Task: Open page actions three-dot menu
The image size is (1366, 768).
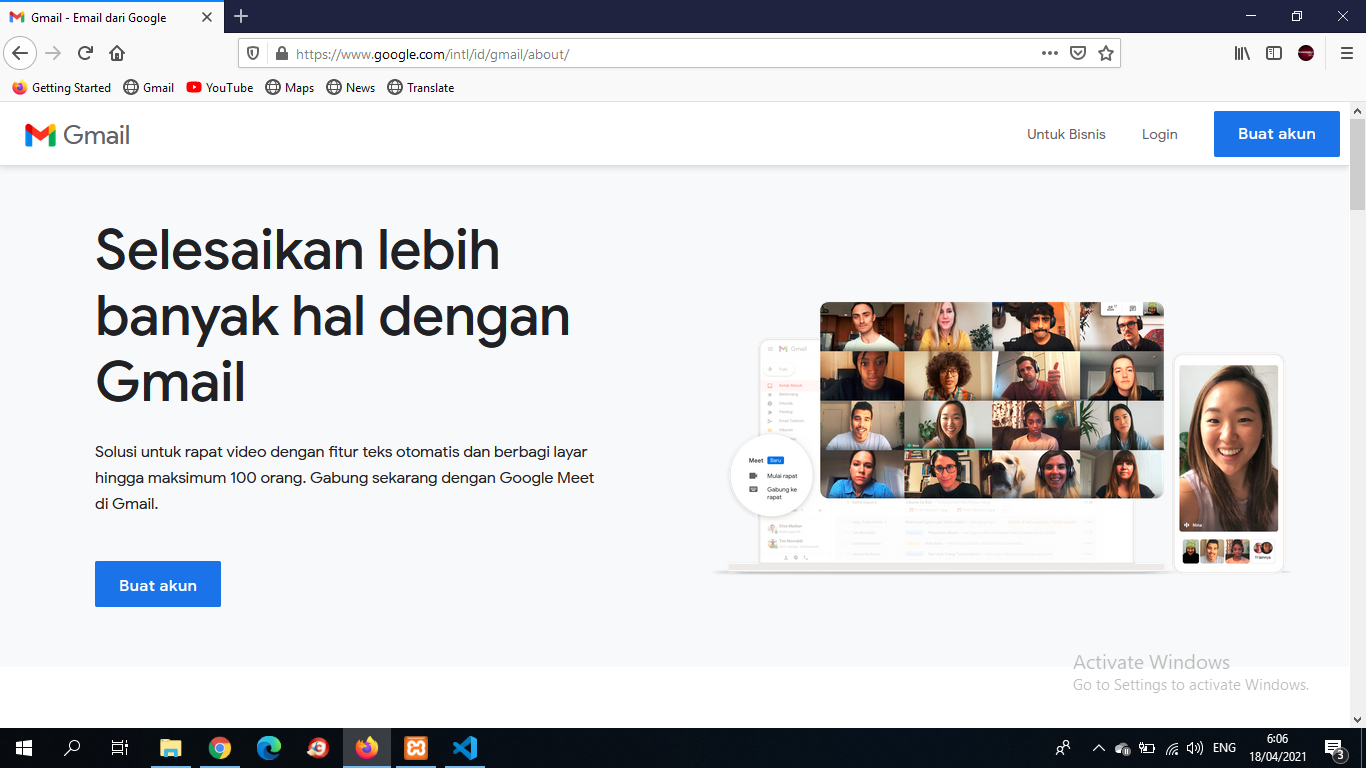Action: tap(1049, 53)
